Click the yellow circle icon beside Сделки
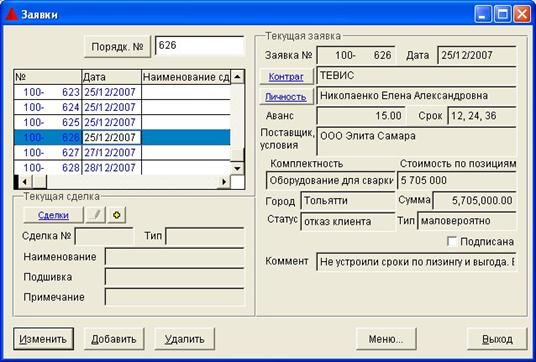Screen dimensions: 536x362 [x=117, y=215]
